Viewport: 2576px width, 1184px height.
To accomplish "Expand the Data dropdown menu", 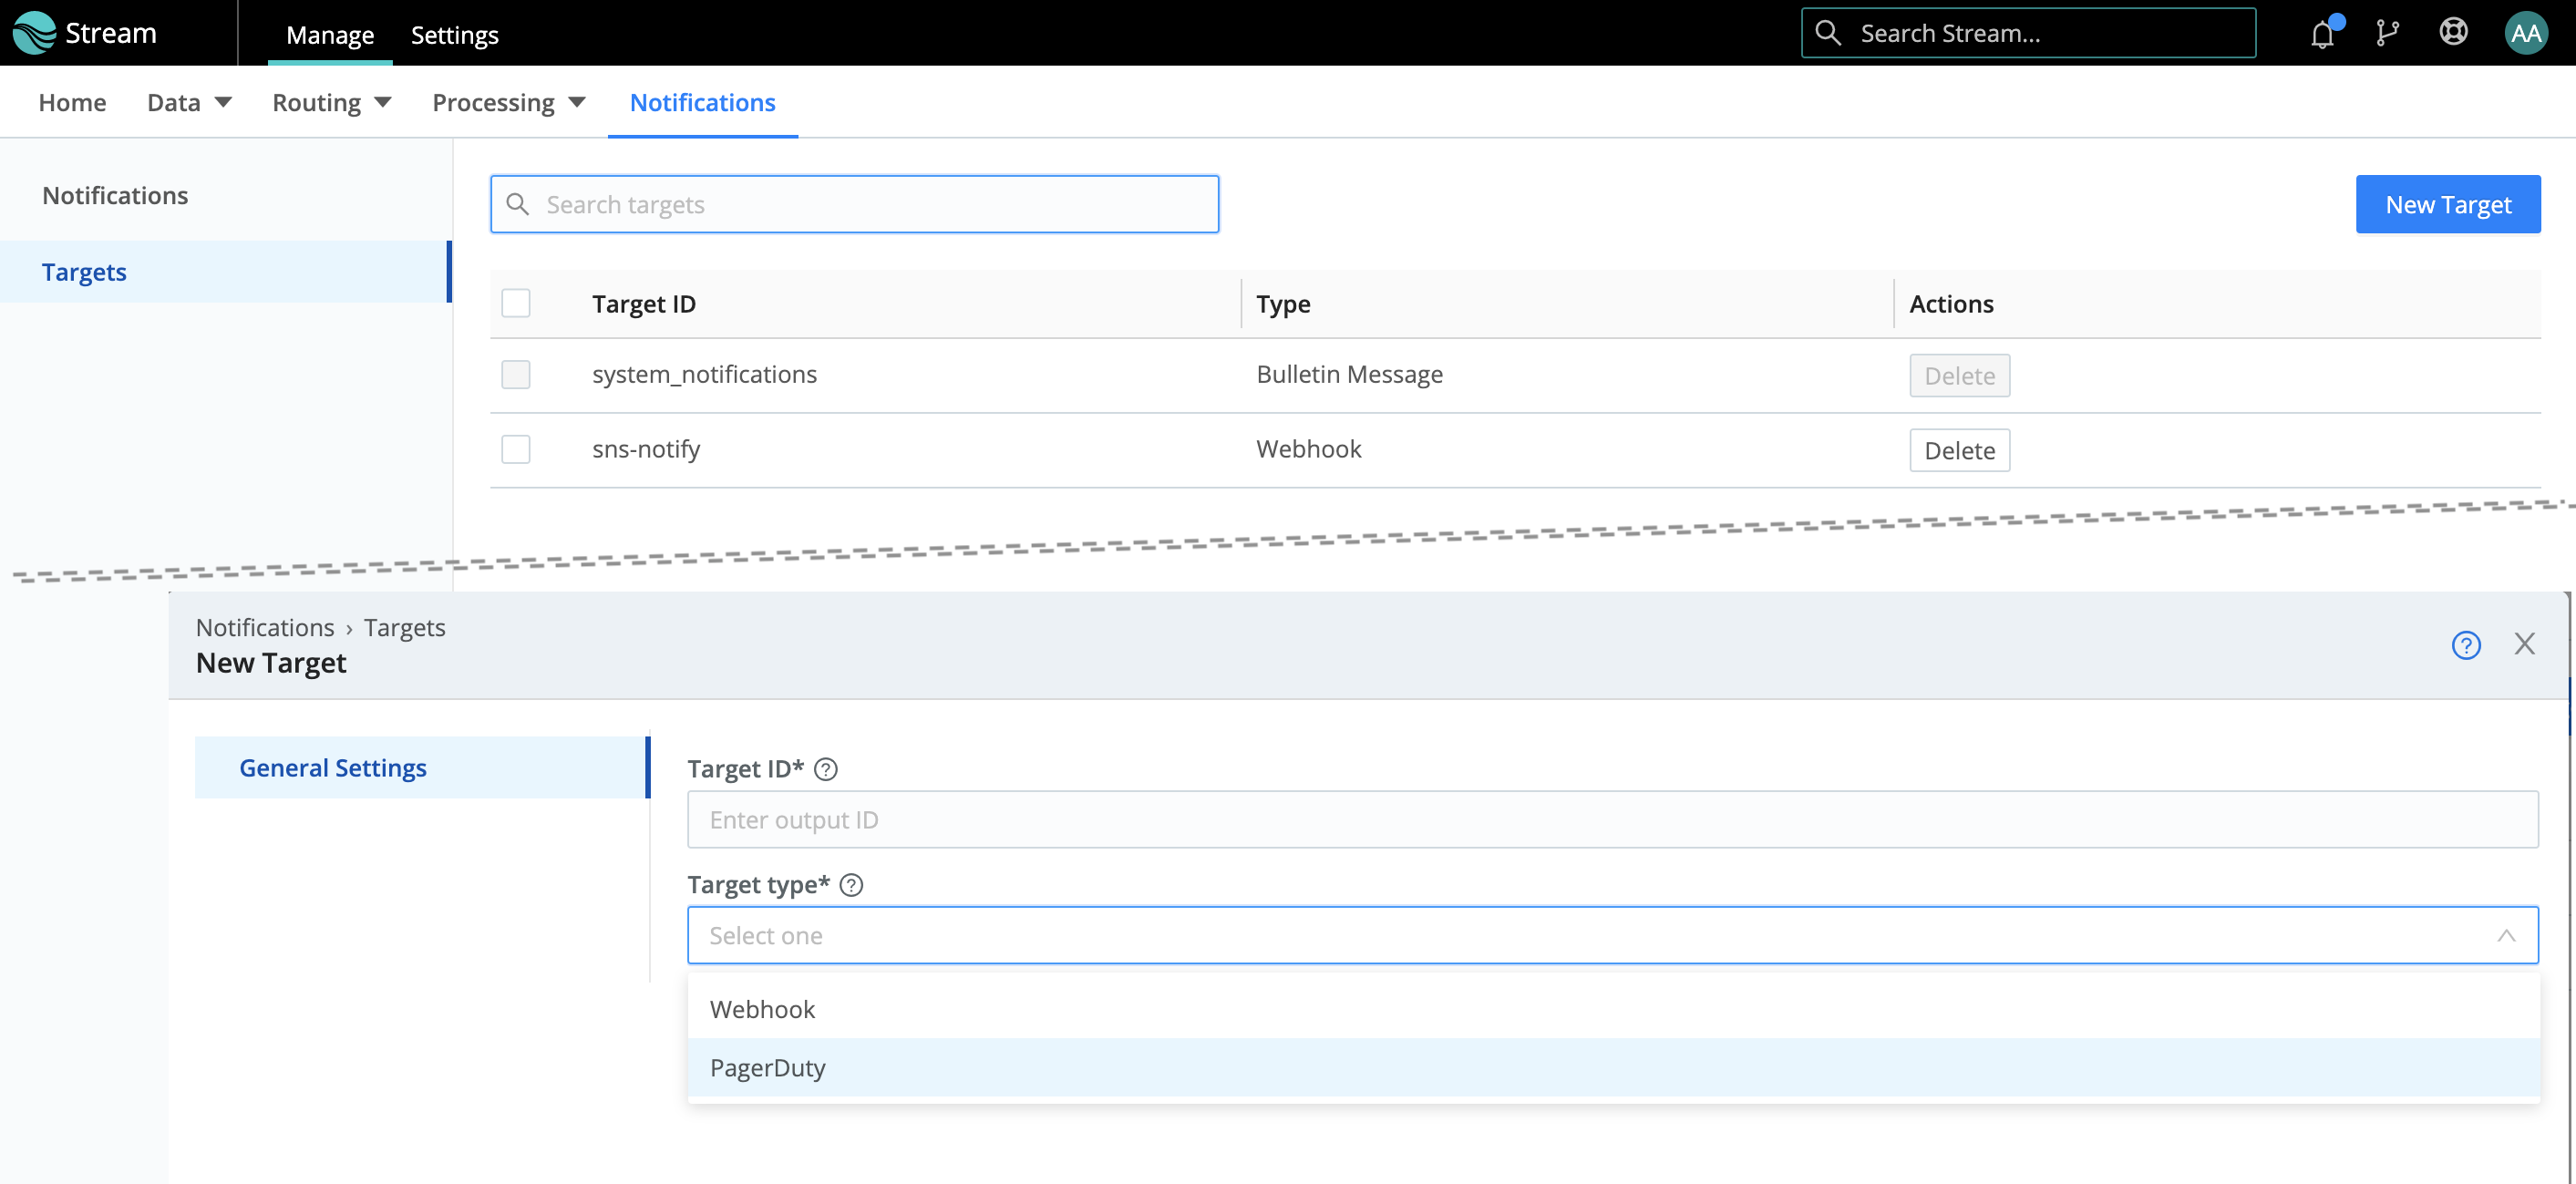I will (189, 102).
